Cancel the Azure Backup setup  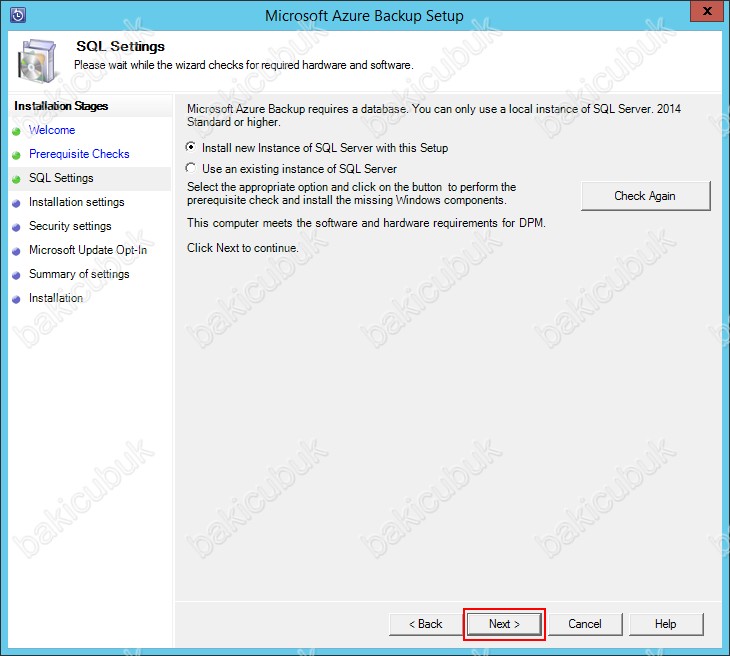coord(585,624)
